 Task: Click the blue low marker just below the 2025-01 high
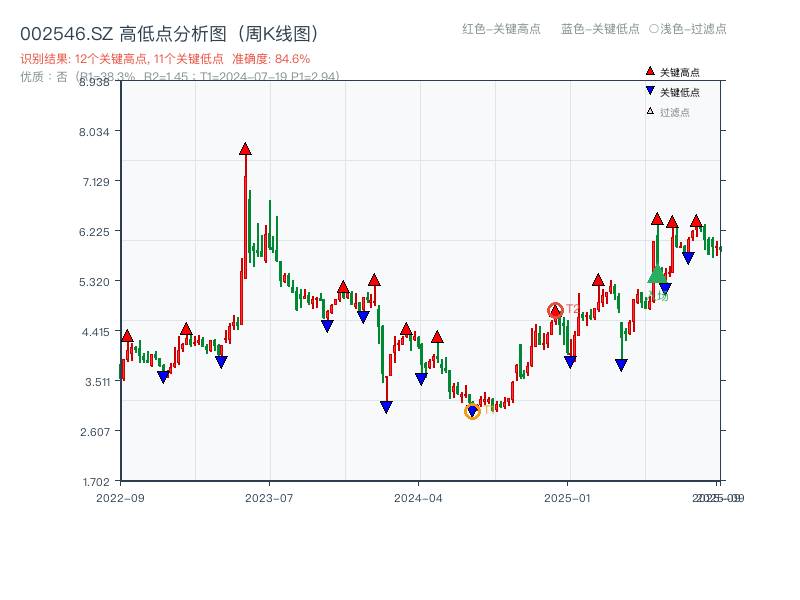570,362
